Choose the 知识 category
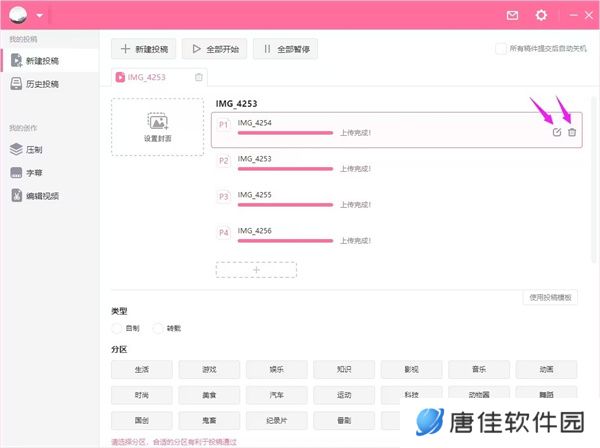Viewport: 600px width, 448px height. click(x=344, y=369)
